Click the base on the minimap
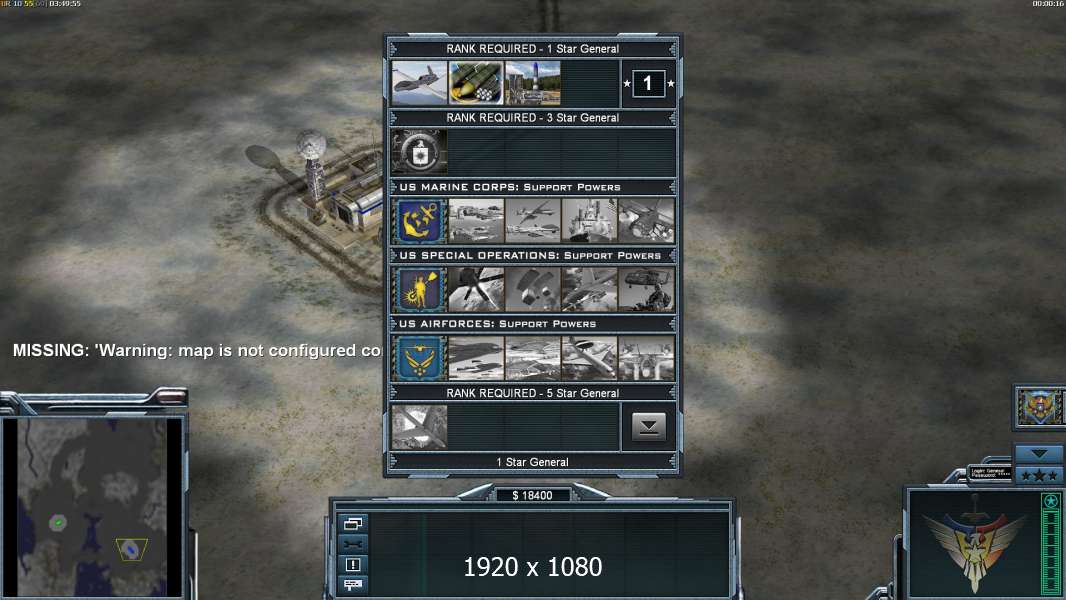Image resolution: width=1066 pixels, height=600 pixels. coord(130,548)
